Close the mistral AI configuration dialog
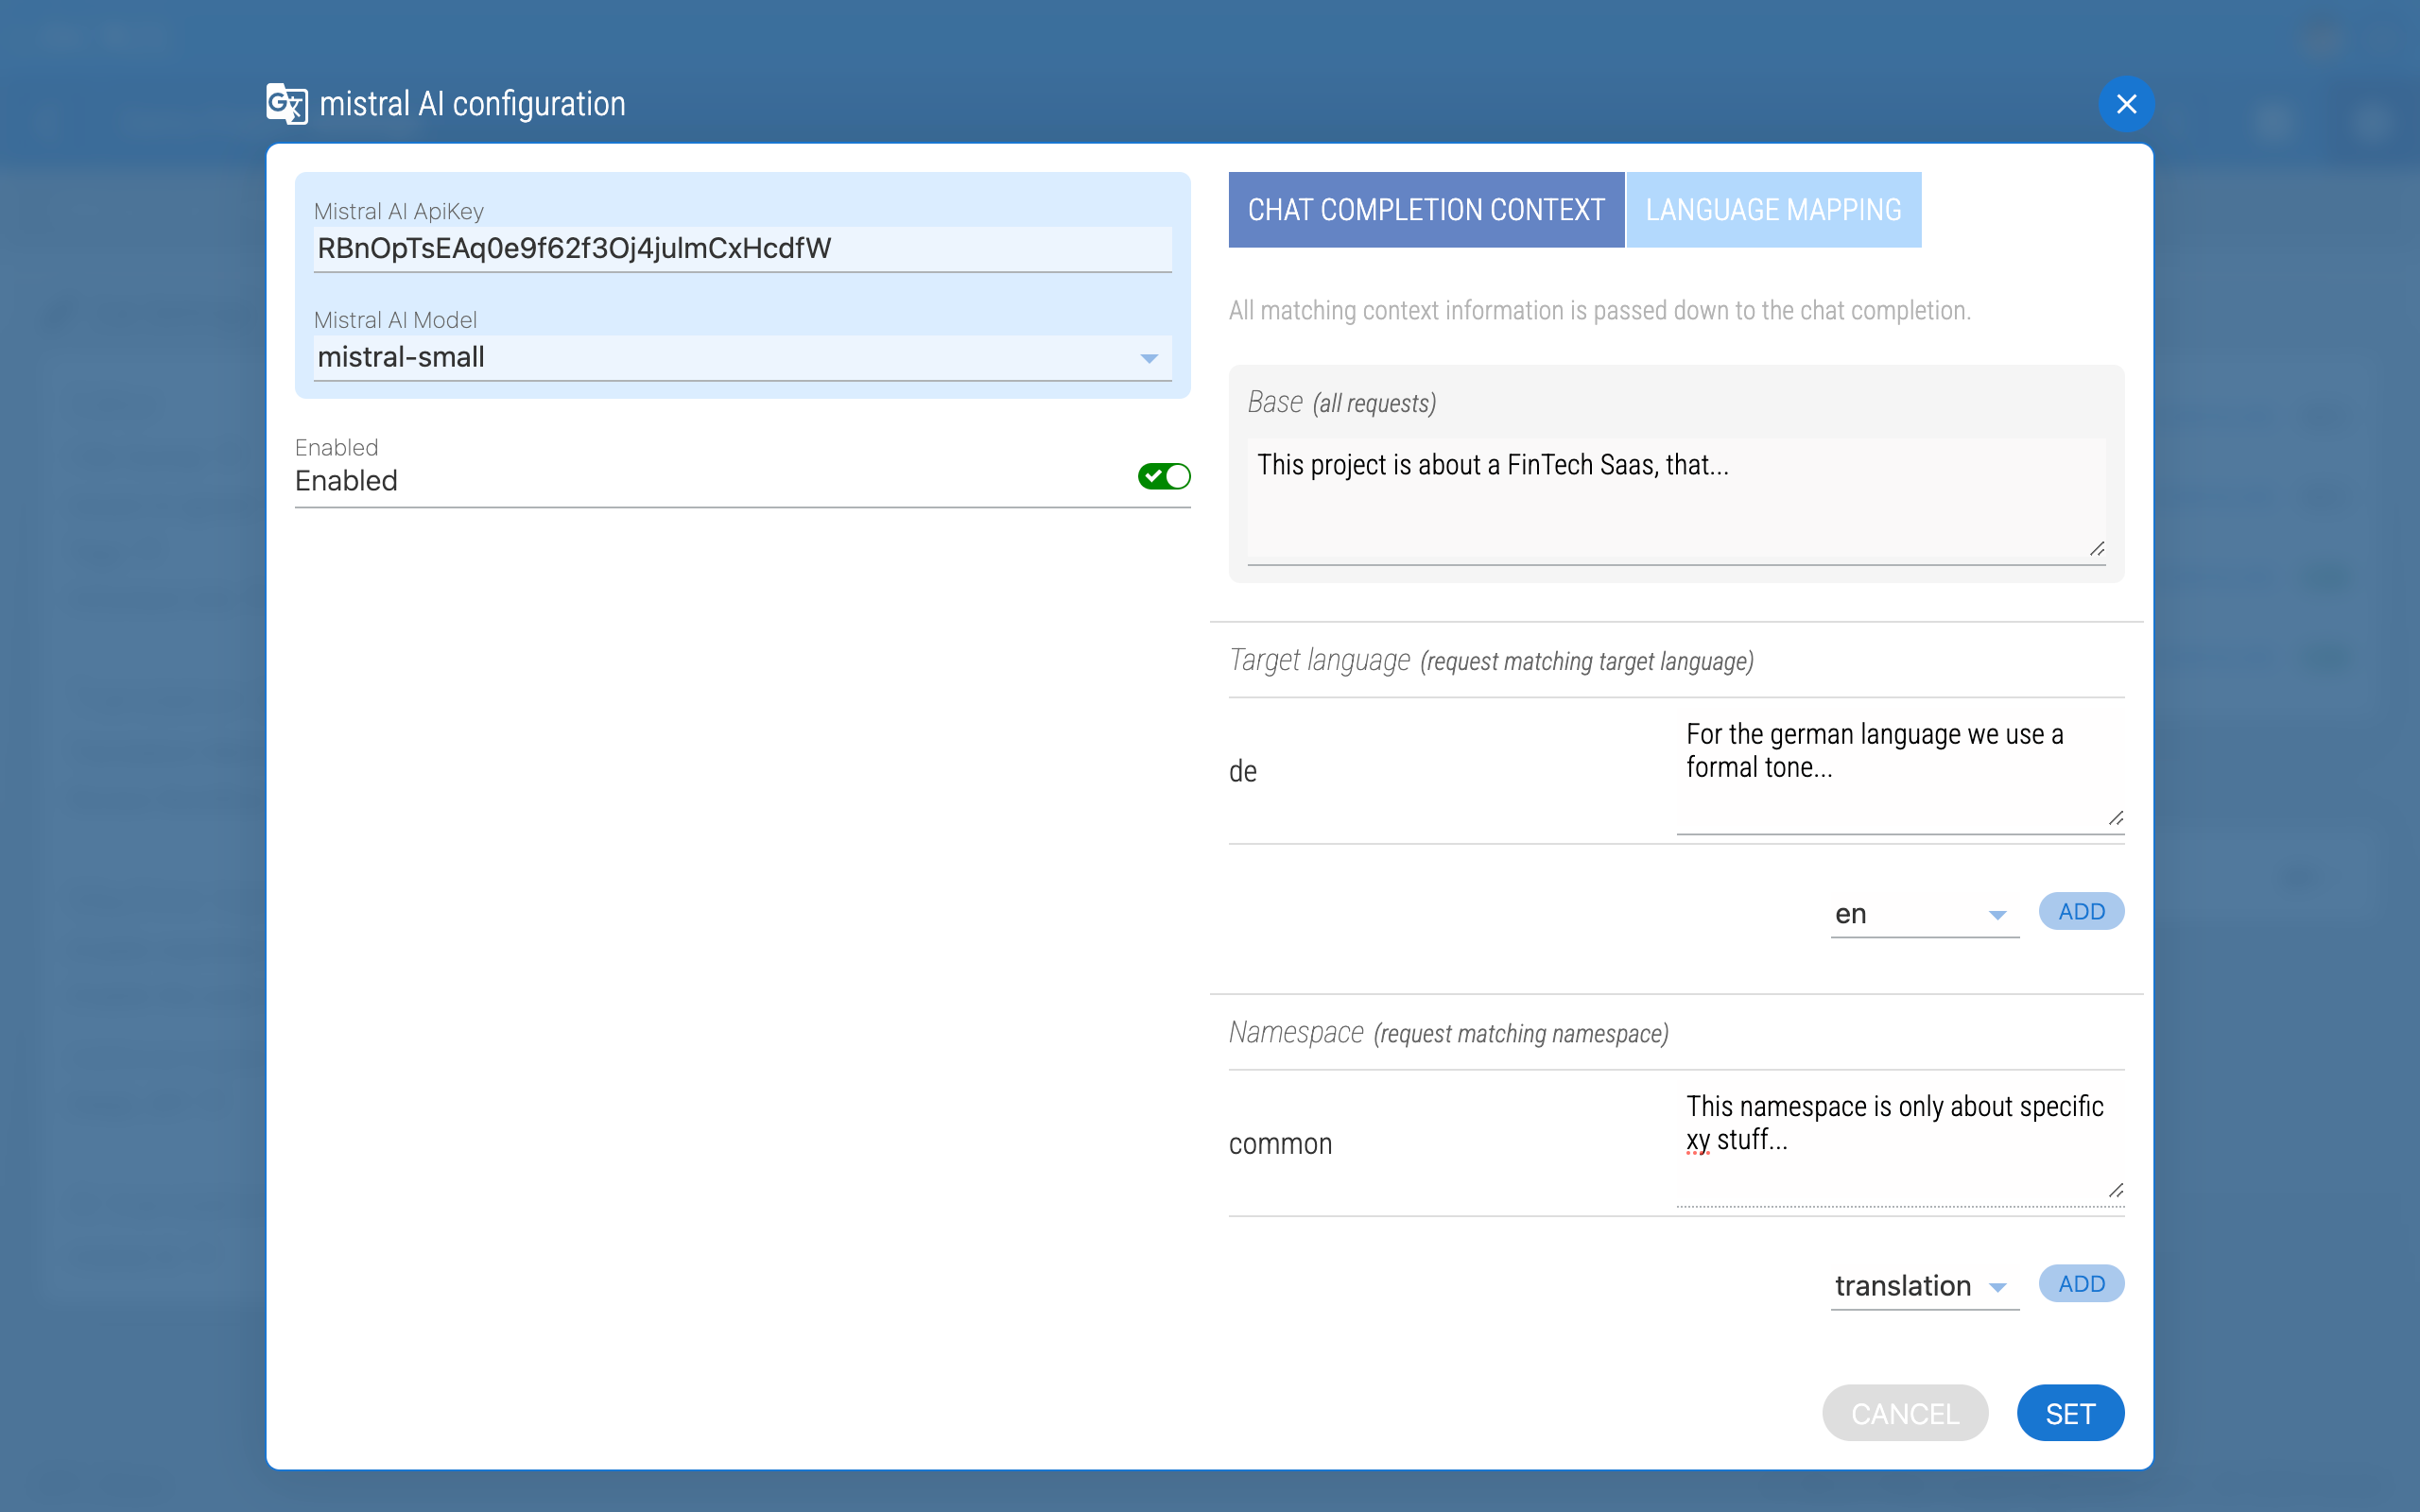Image resolution: width=2420 pixels, height=1512 pixels. [2126, 104]
